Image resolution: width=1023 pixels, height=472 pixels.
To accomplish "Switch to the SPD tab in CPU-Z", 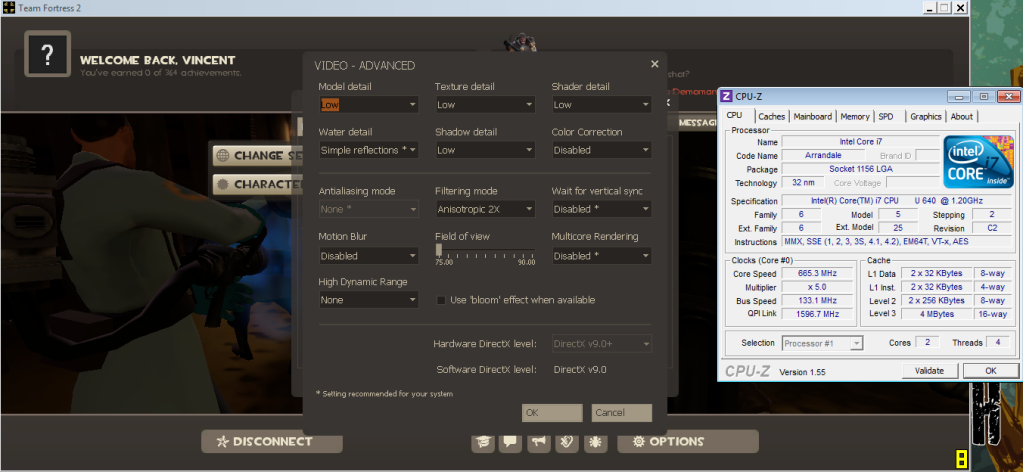I will [886, 117].
